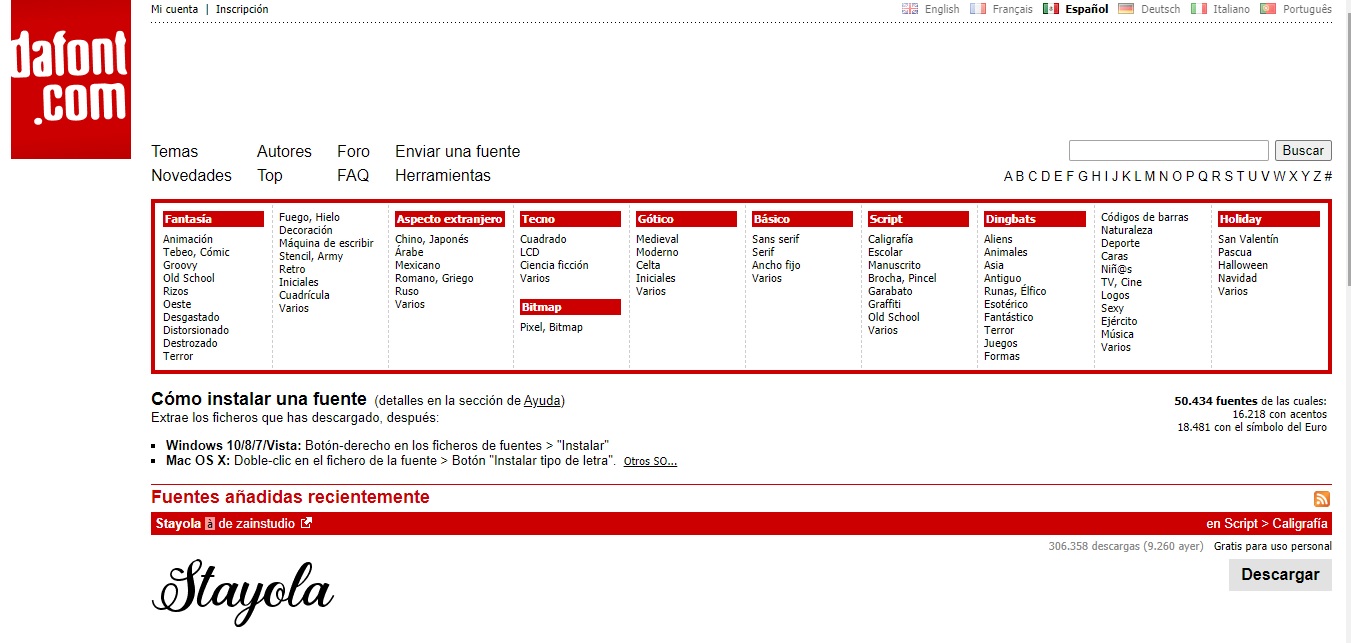Open the FAQ page
Screen dimensions: 1351x643
pyautogui.click(x=353, y=176)
